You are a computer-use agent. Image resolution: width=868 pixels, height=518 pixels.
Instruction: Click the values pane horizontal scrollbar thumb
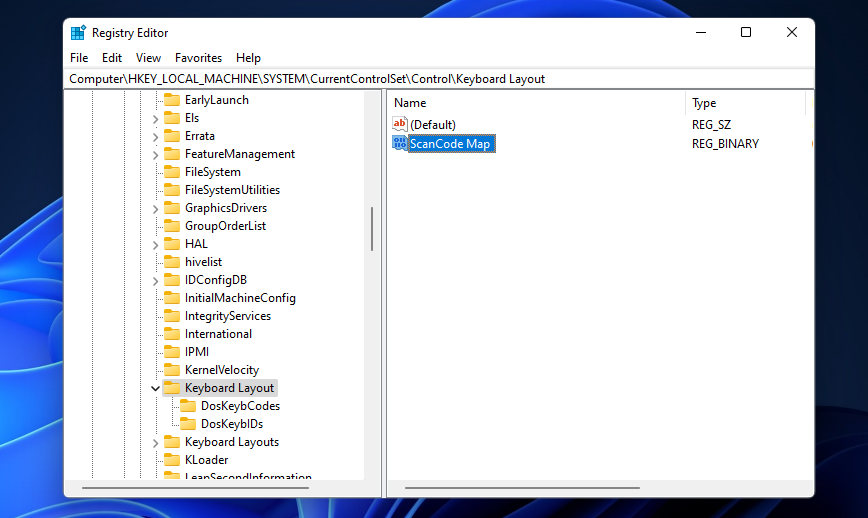point(522,488)
